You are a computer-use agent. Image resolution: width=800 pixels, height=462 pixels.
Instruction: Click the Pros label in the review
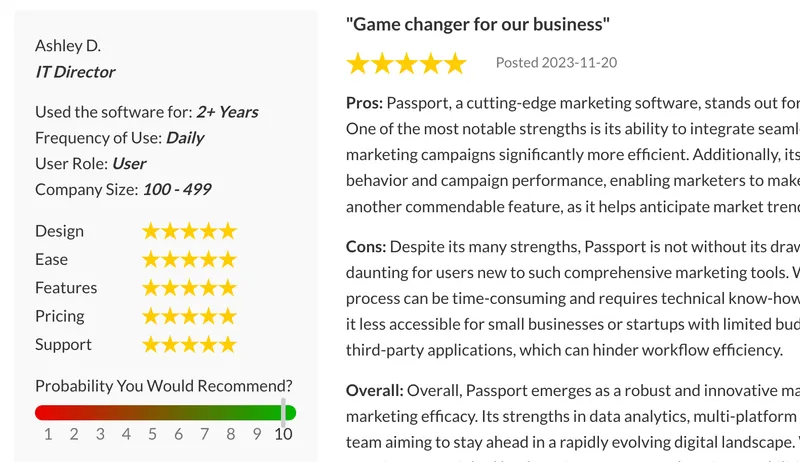[364, 102]
